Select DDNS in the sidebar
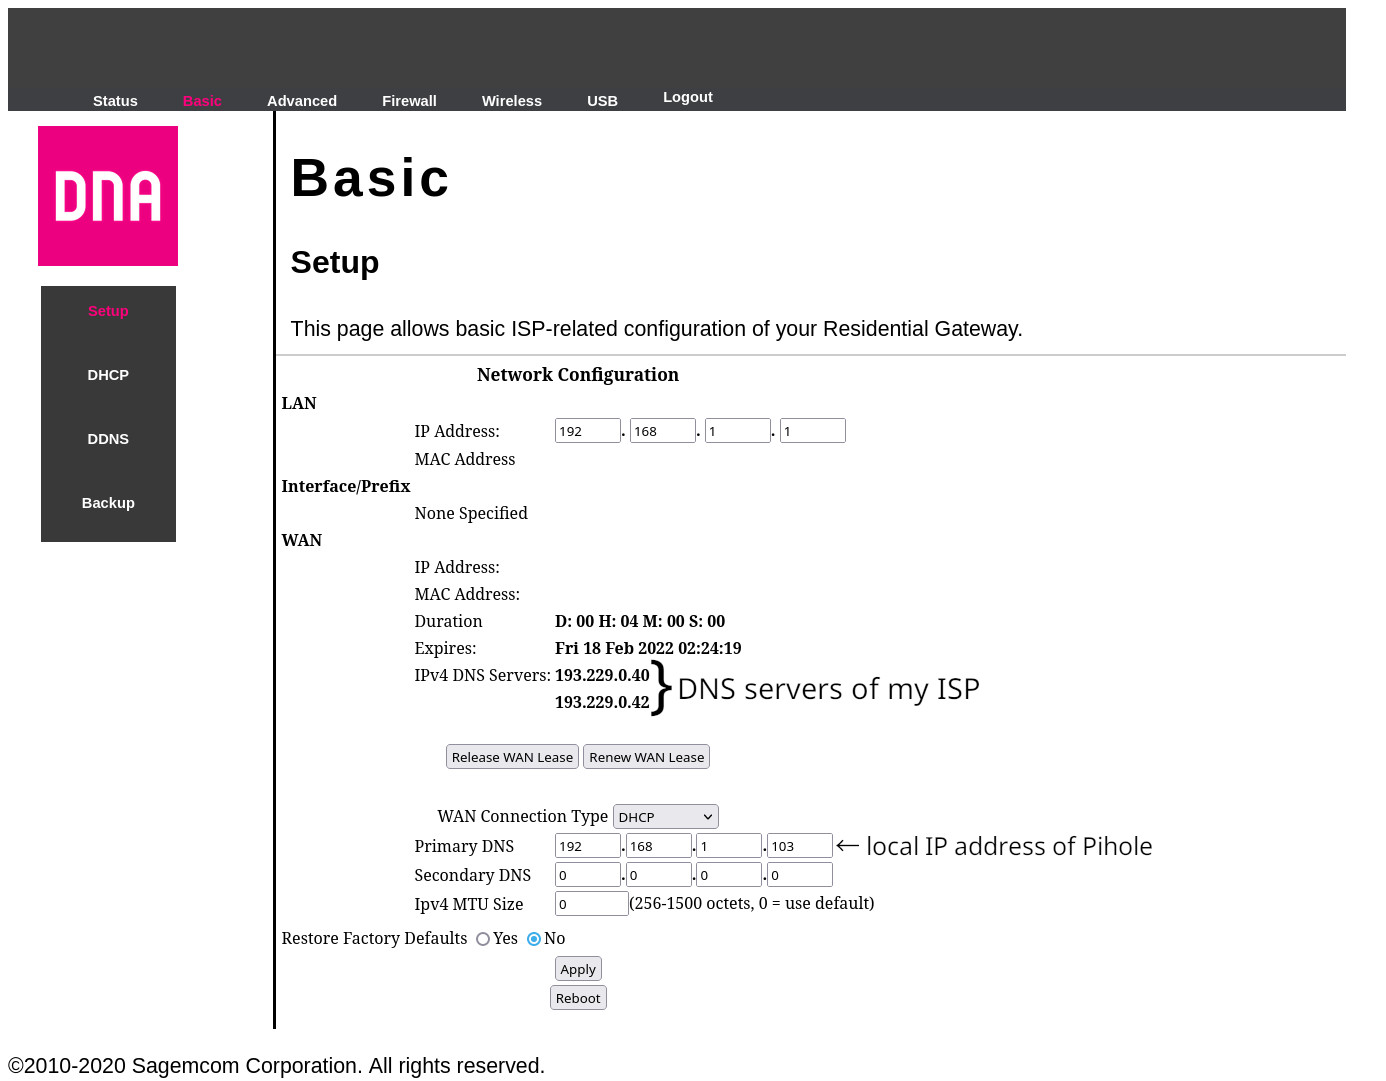 pyautogui.click(x=108, y=439)
